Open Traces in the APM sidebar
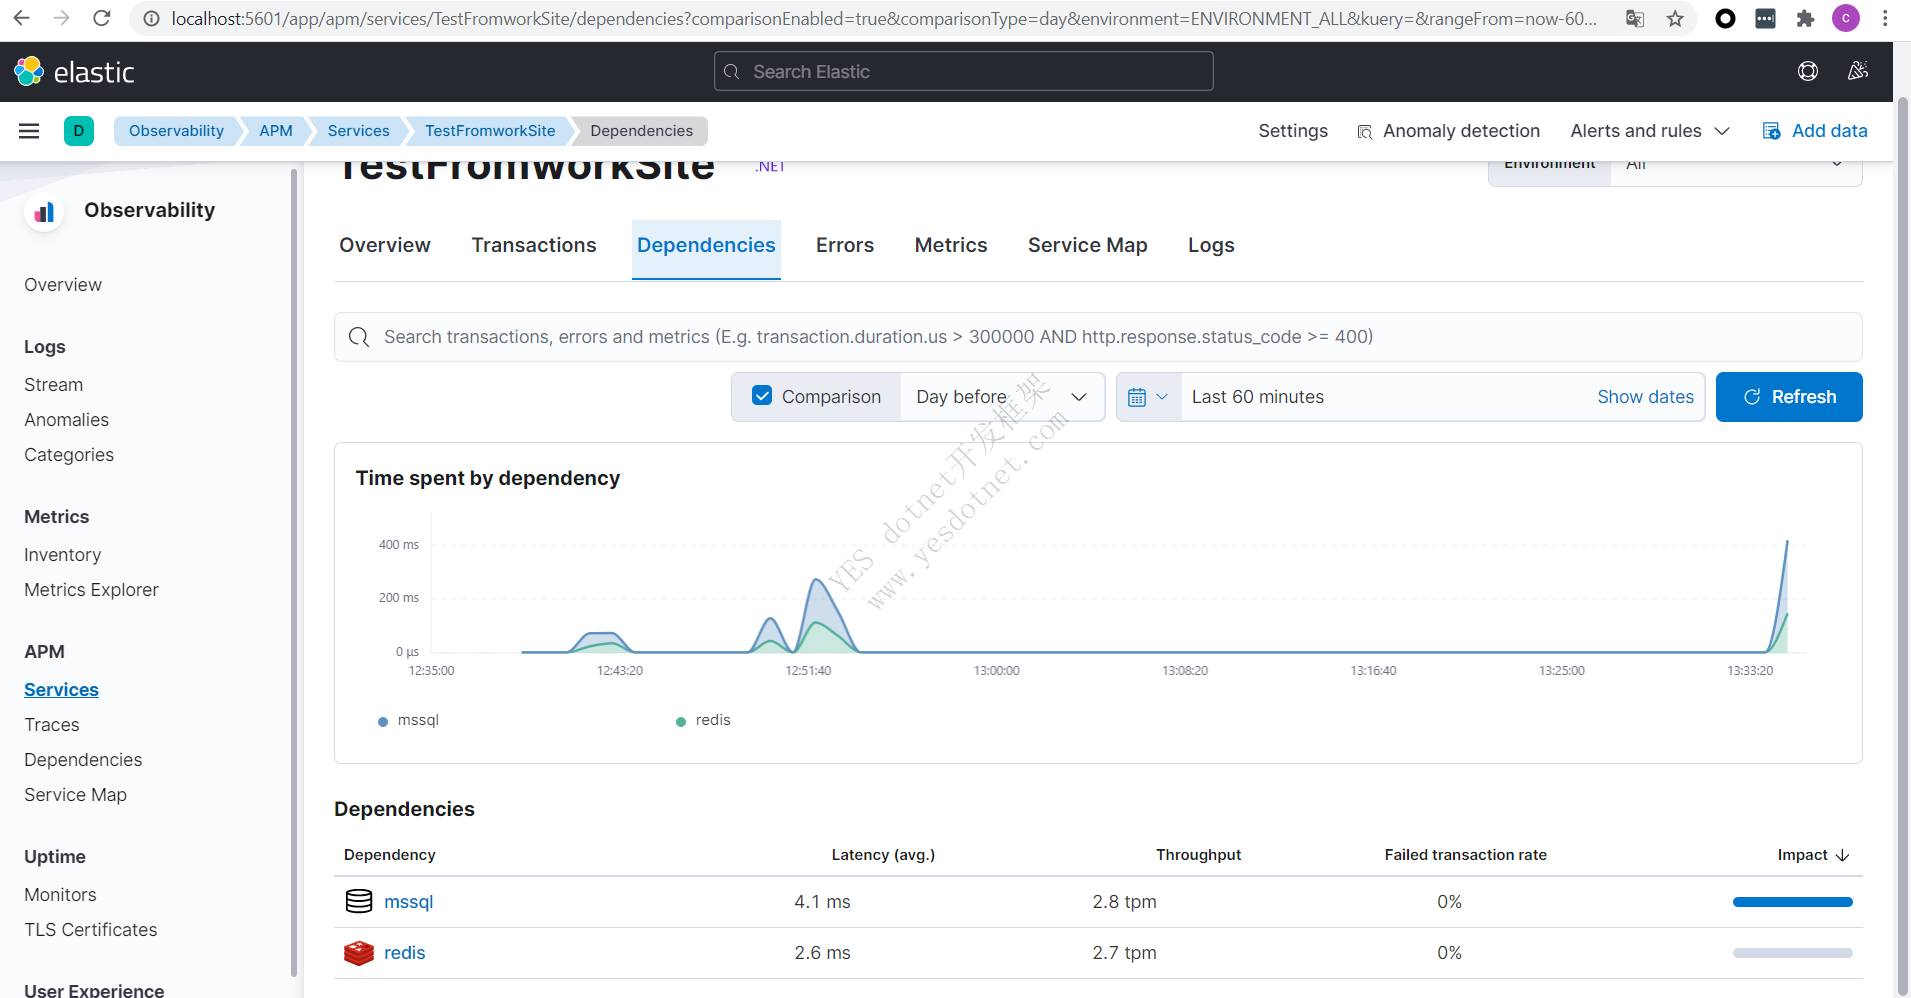 [52, 725]
